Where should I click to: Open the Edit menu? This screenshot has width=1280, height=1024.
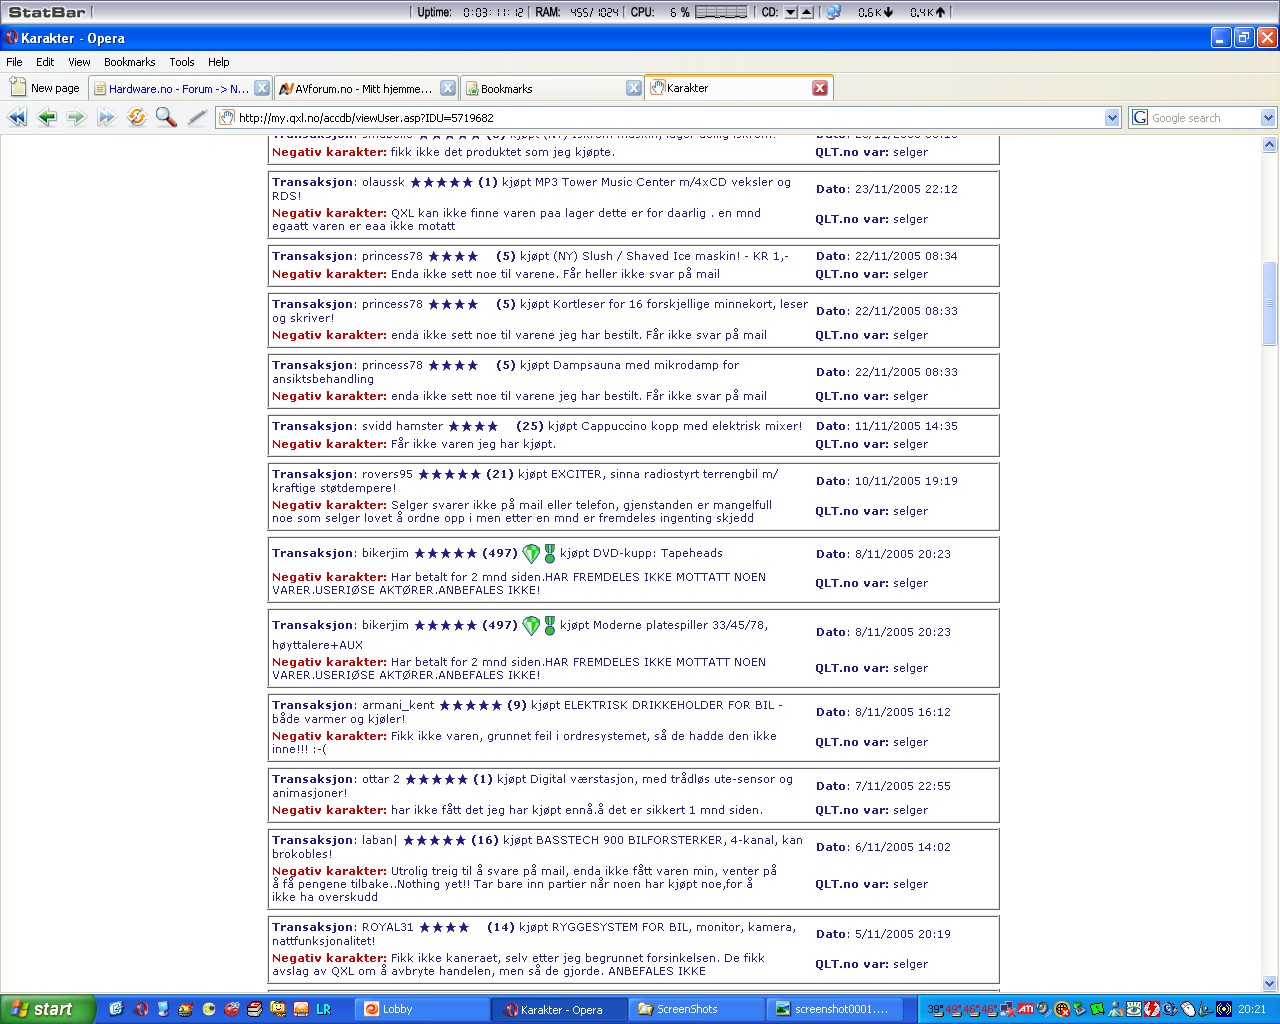click(x=45, y=62)
